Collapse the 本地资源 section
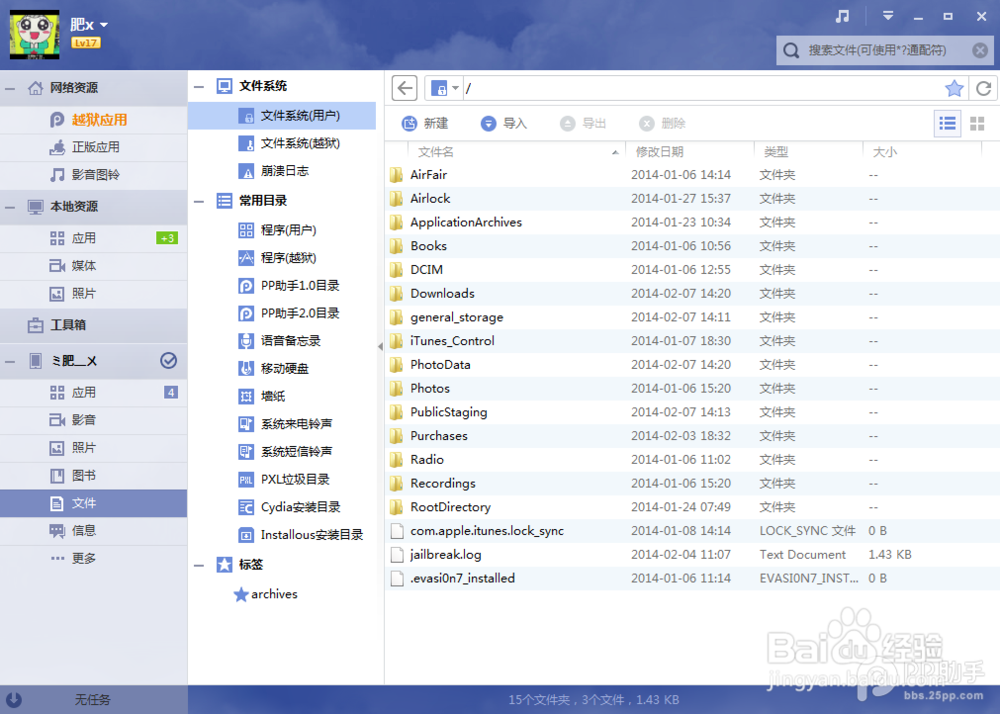This screenshot has height=714, width=1000. coord(10,207)
